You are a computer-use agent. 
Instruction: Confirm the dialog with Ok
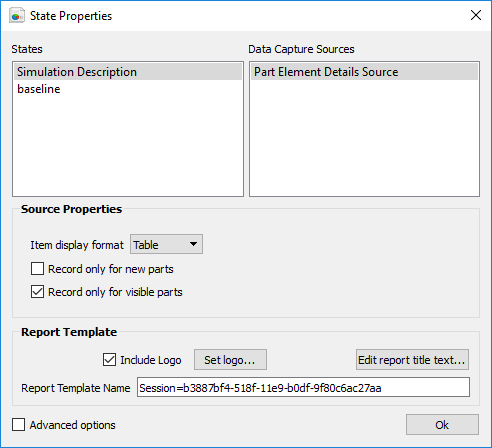442,425
